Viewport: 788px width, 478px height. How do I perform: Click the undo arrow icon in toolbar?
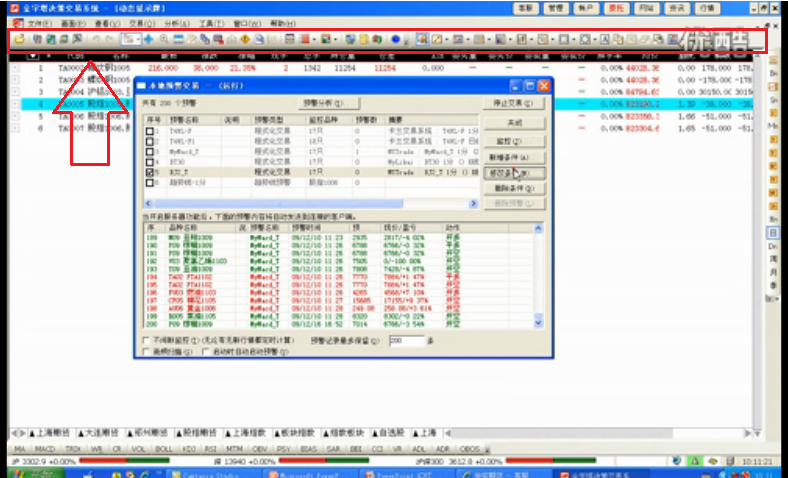coord(96,39)
